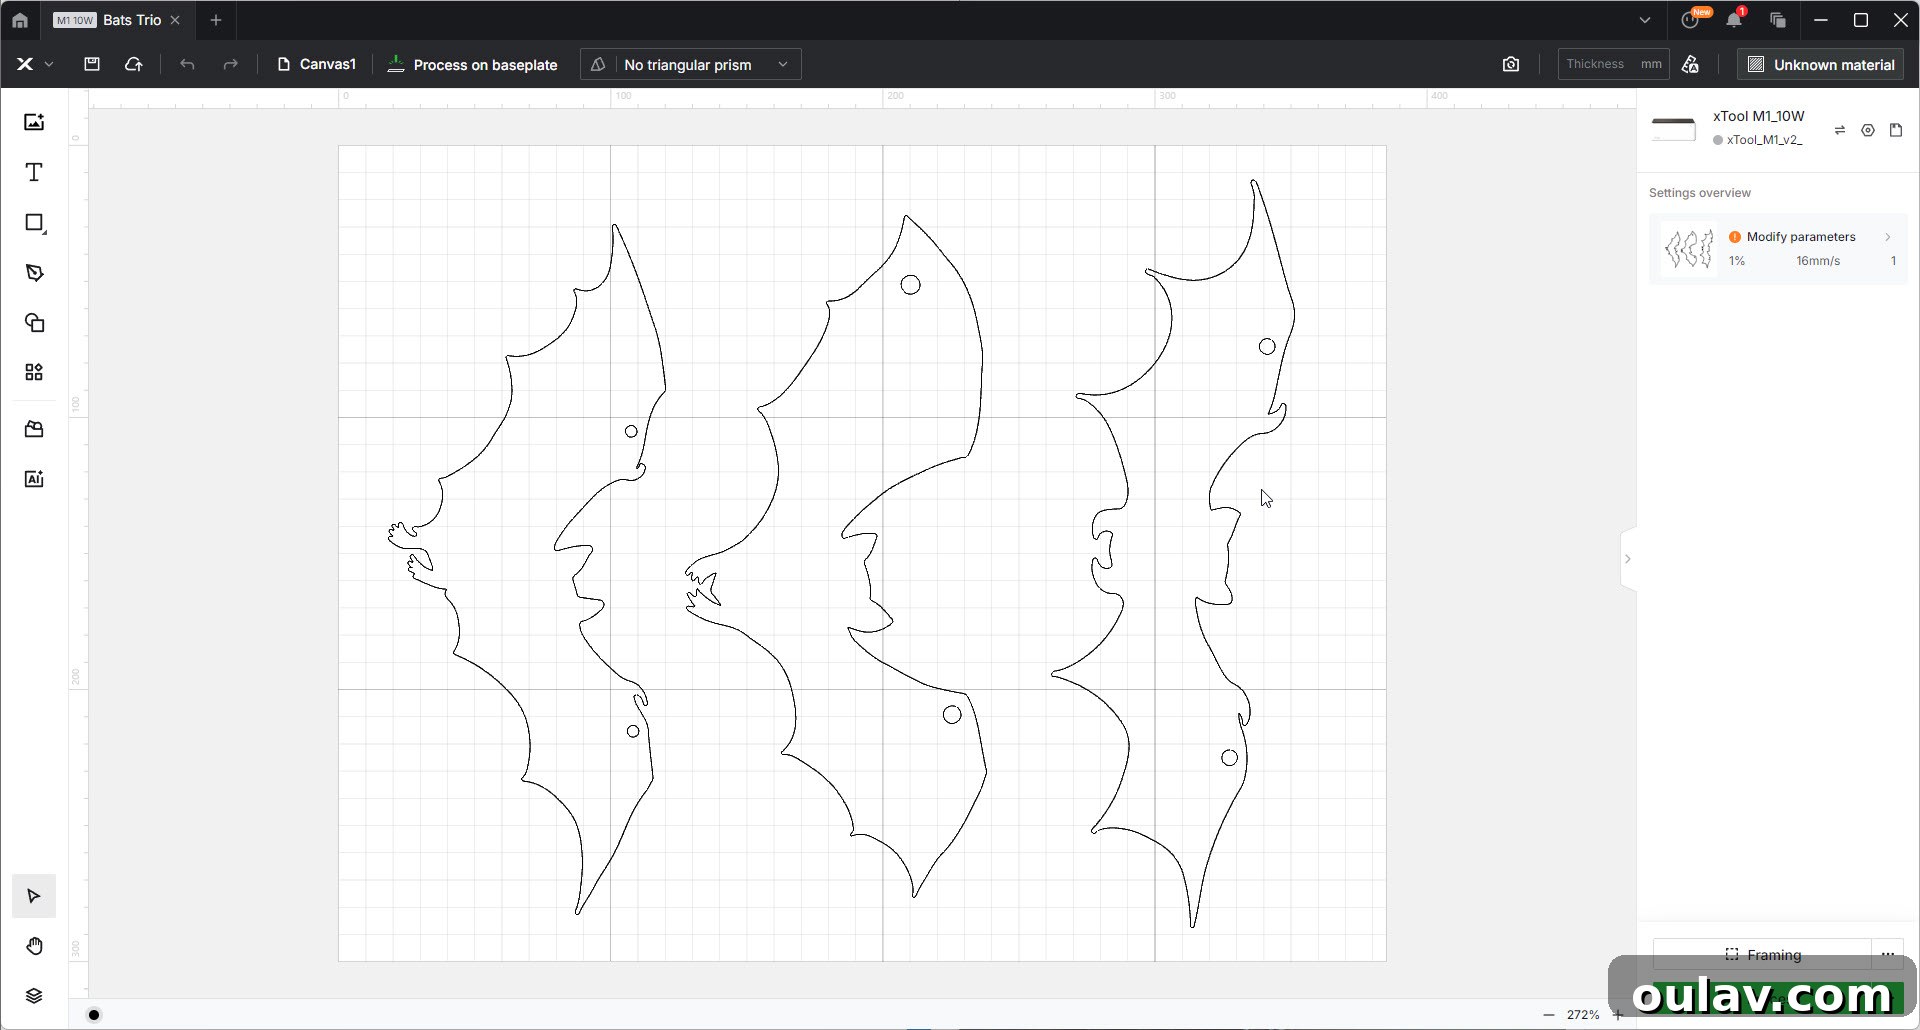Redo the last undone action
Viewport: 1920px width, 1030px height.
pos(230,64)
